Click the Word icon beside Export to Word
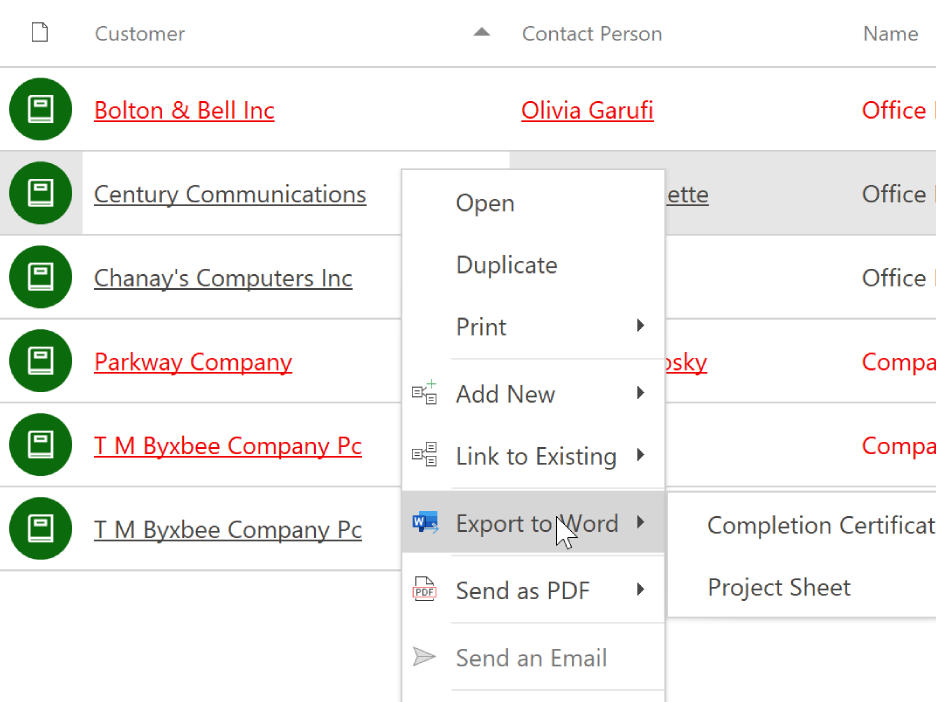 click(425, 522)
